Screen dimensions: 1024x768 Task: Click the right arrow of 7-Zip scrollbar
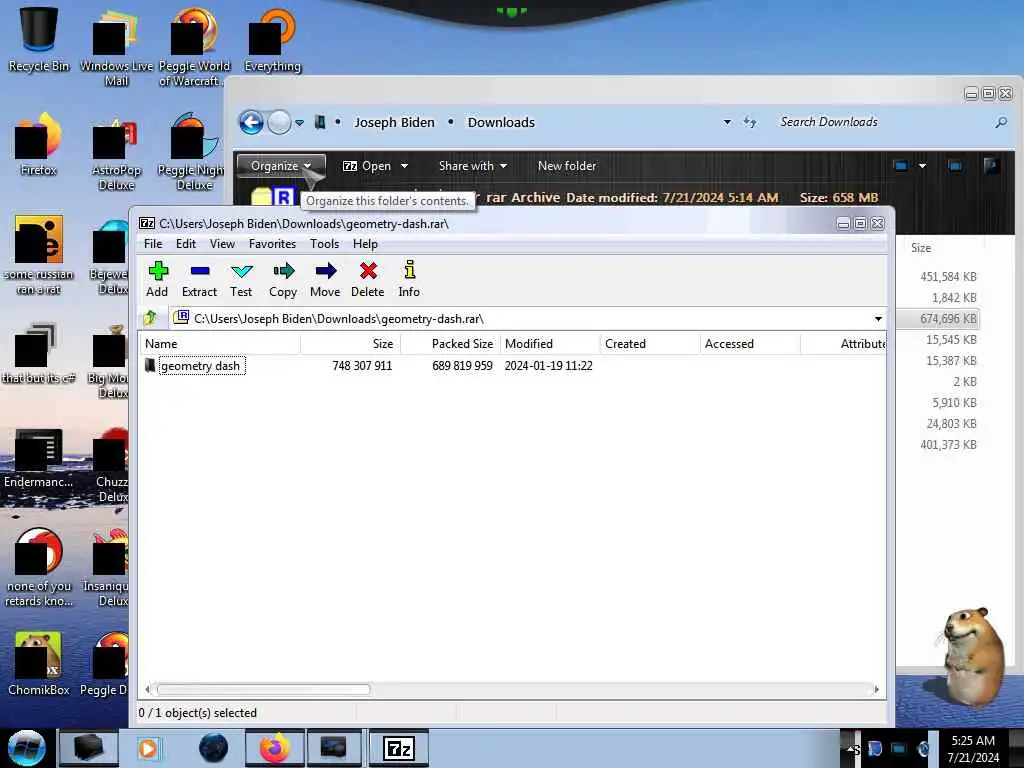pos(876,690)
